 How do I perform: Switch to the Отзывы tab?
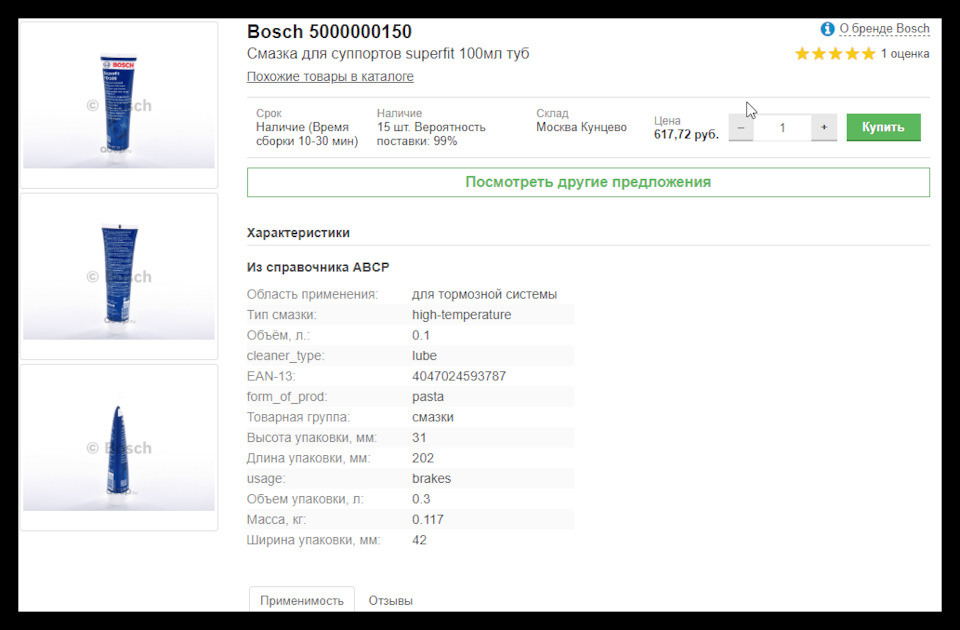tap(390, 600)
